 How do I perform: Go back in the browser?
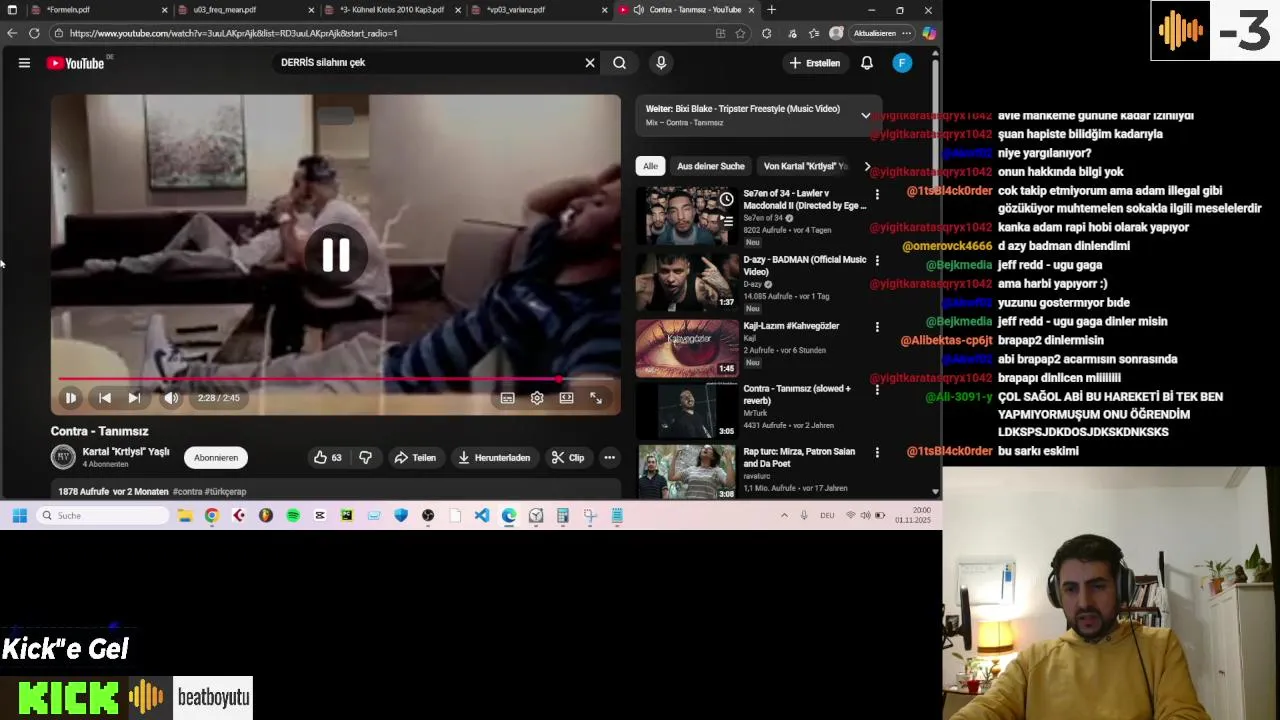tap(12, 33)
